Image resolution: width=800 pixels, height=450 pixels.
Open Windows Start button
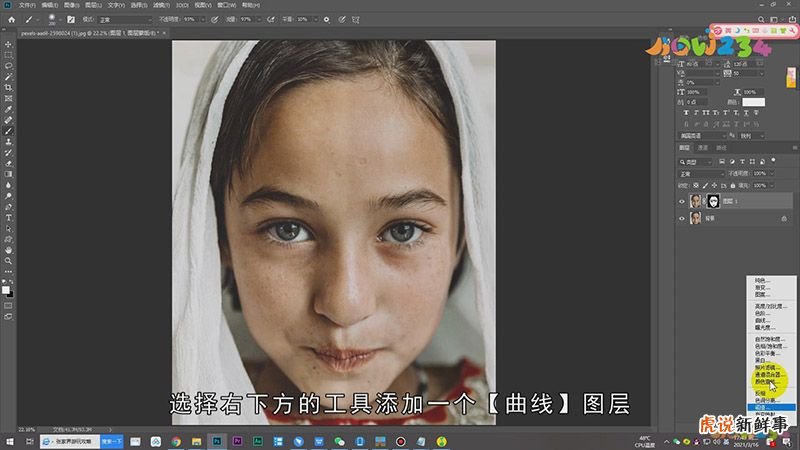pyautogui.click(x=9, y=442)
